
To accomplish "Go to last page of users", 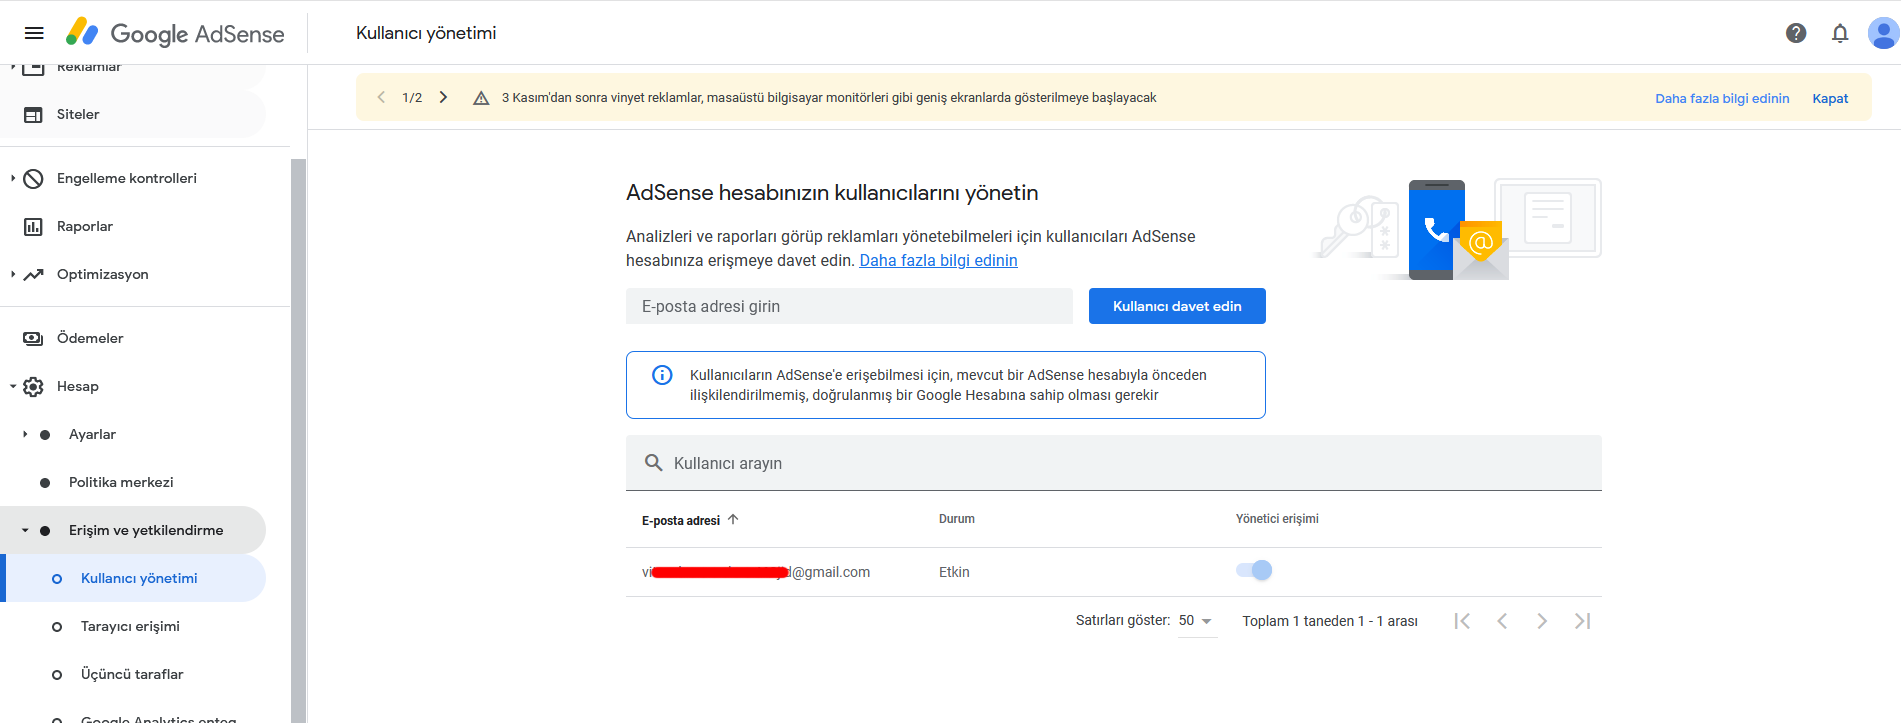I will click(x=1582, y=621).
